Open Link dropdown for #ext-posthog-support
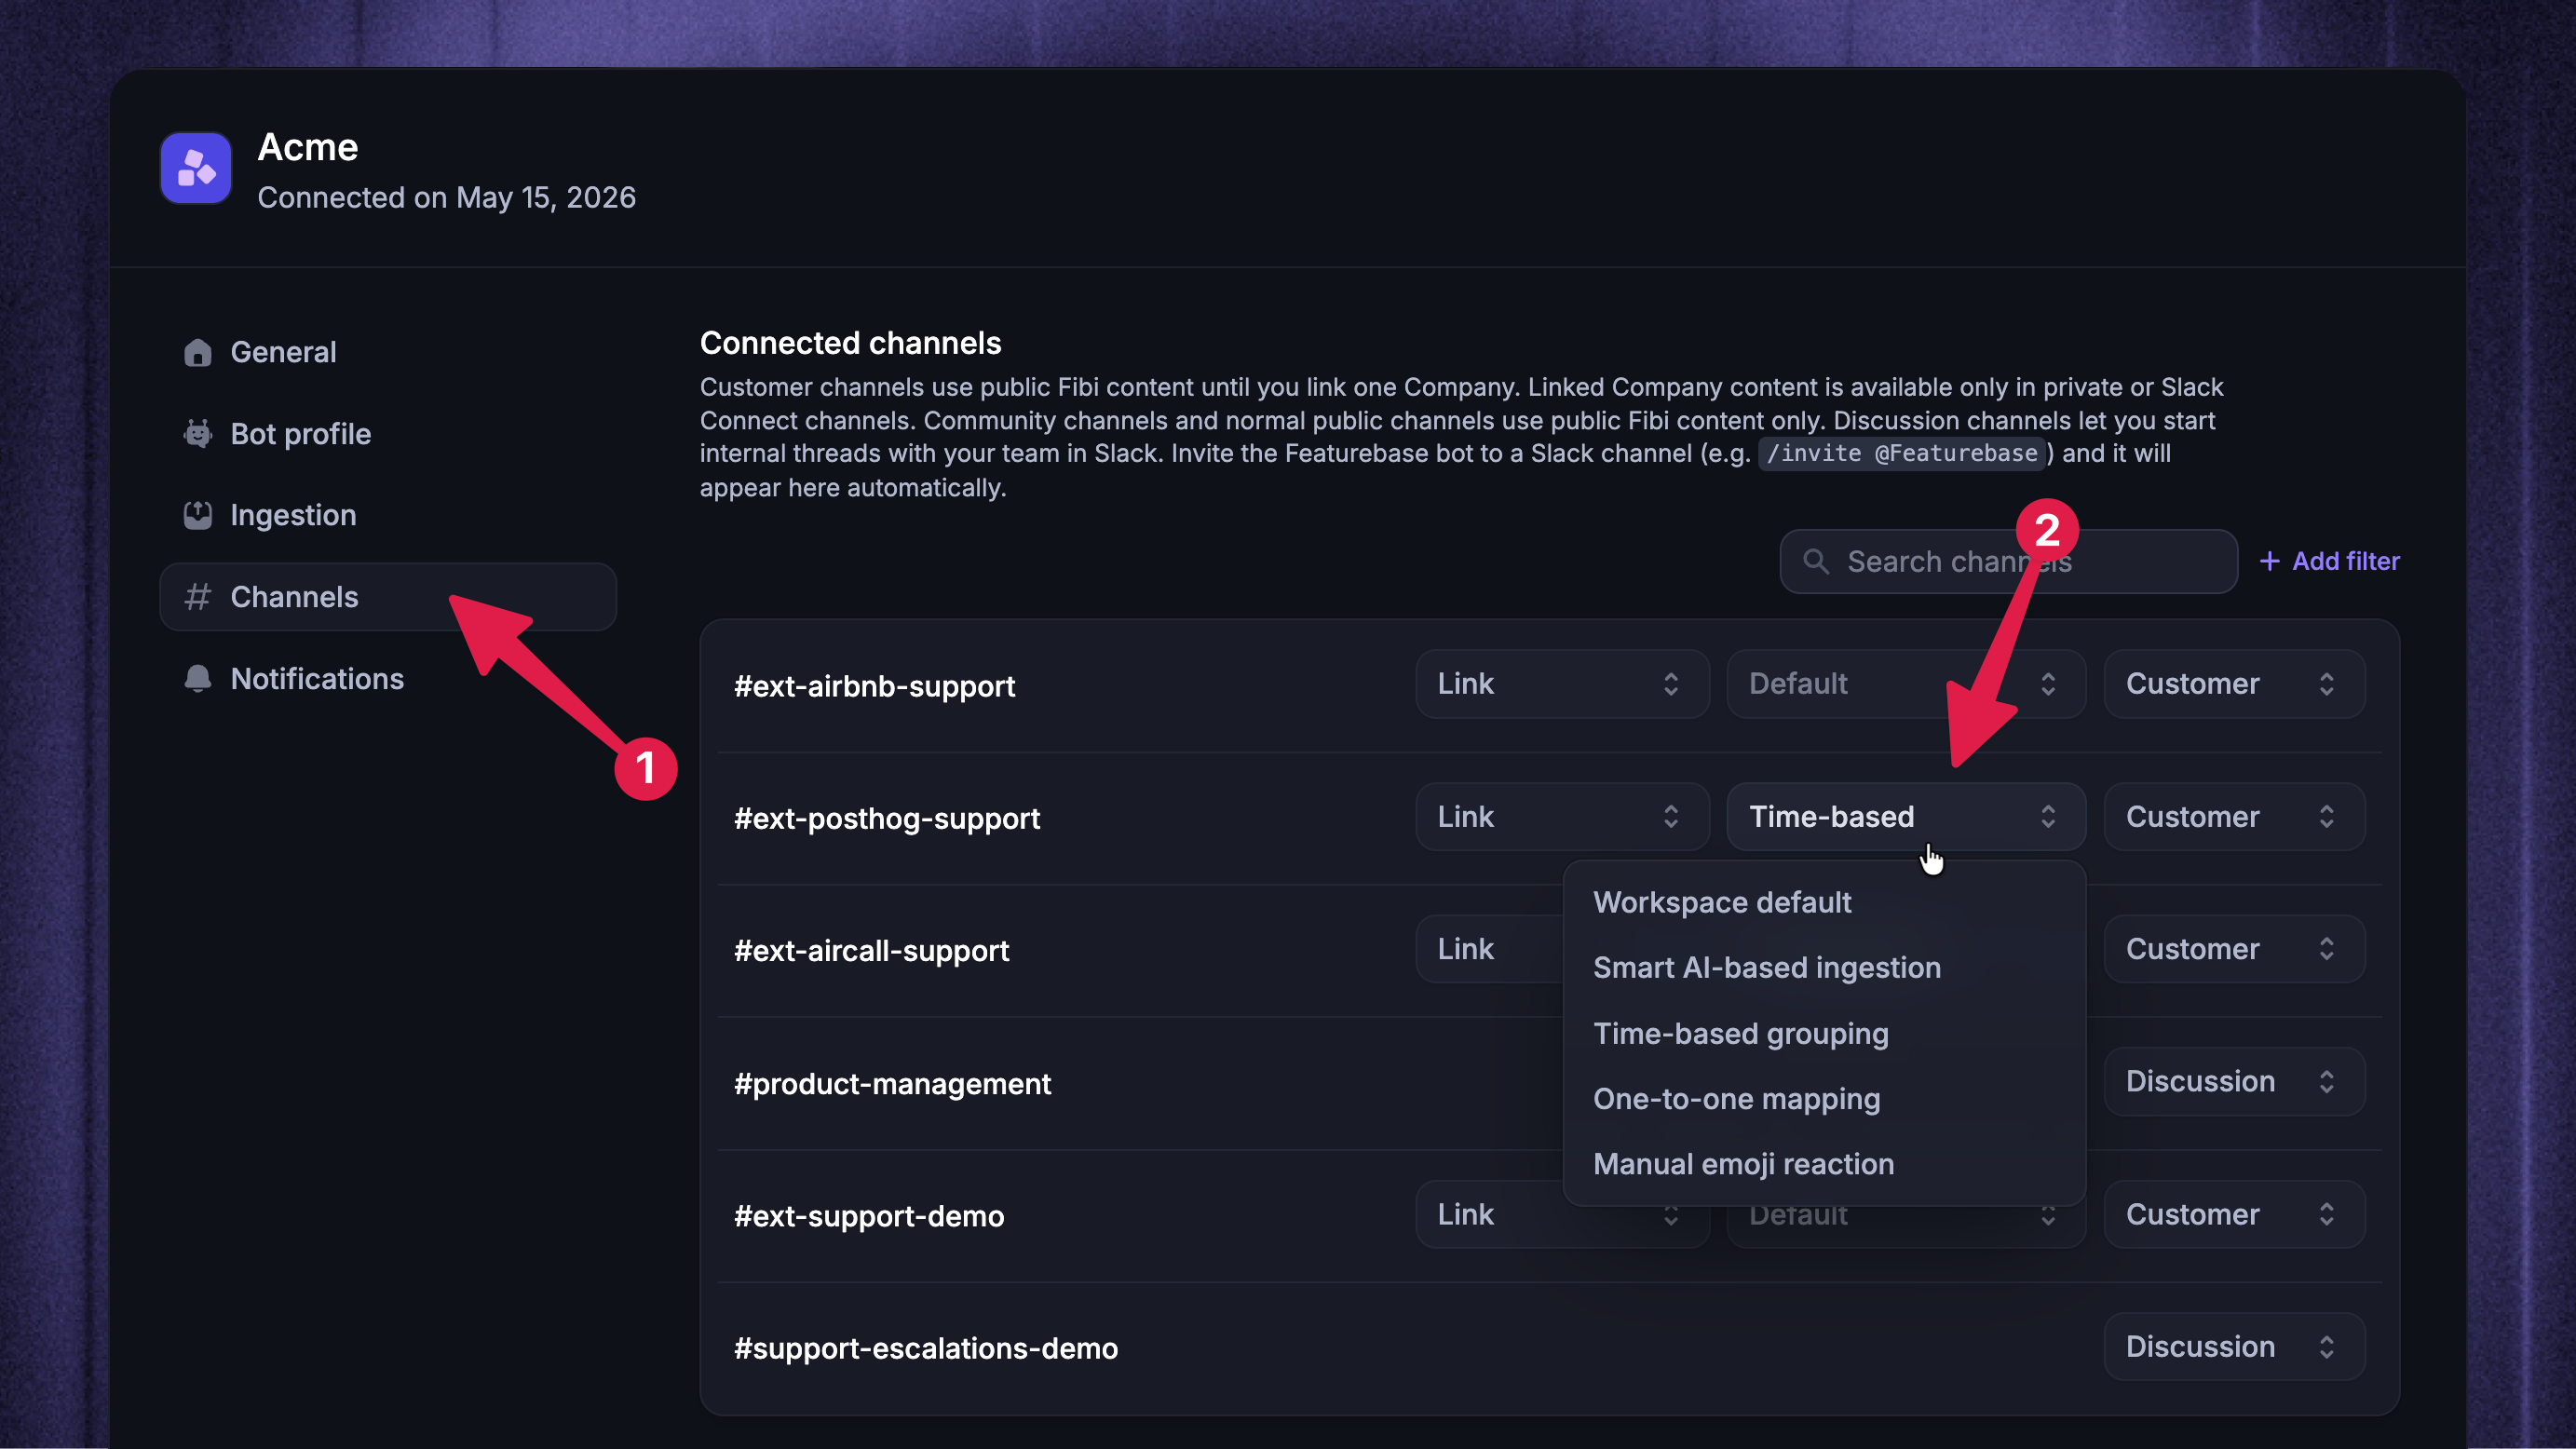The width and height of the screenshot is (2576, 1449). pos(1562,817)
